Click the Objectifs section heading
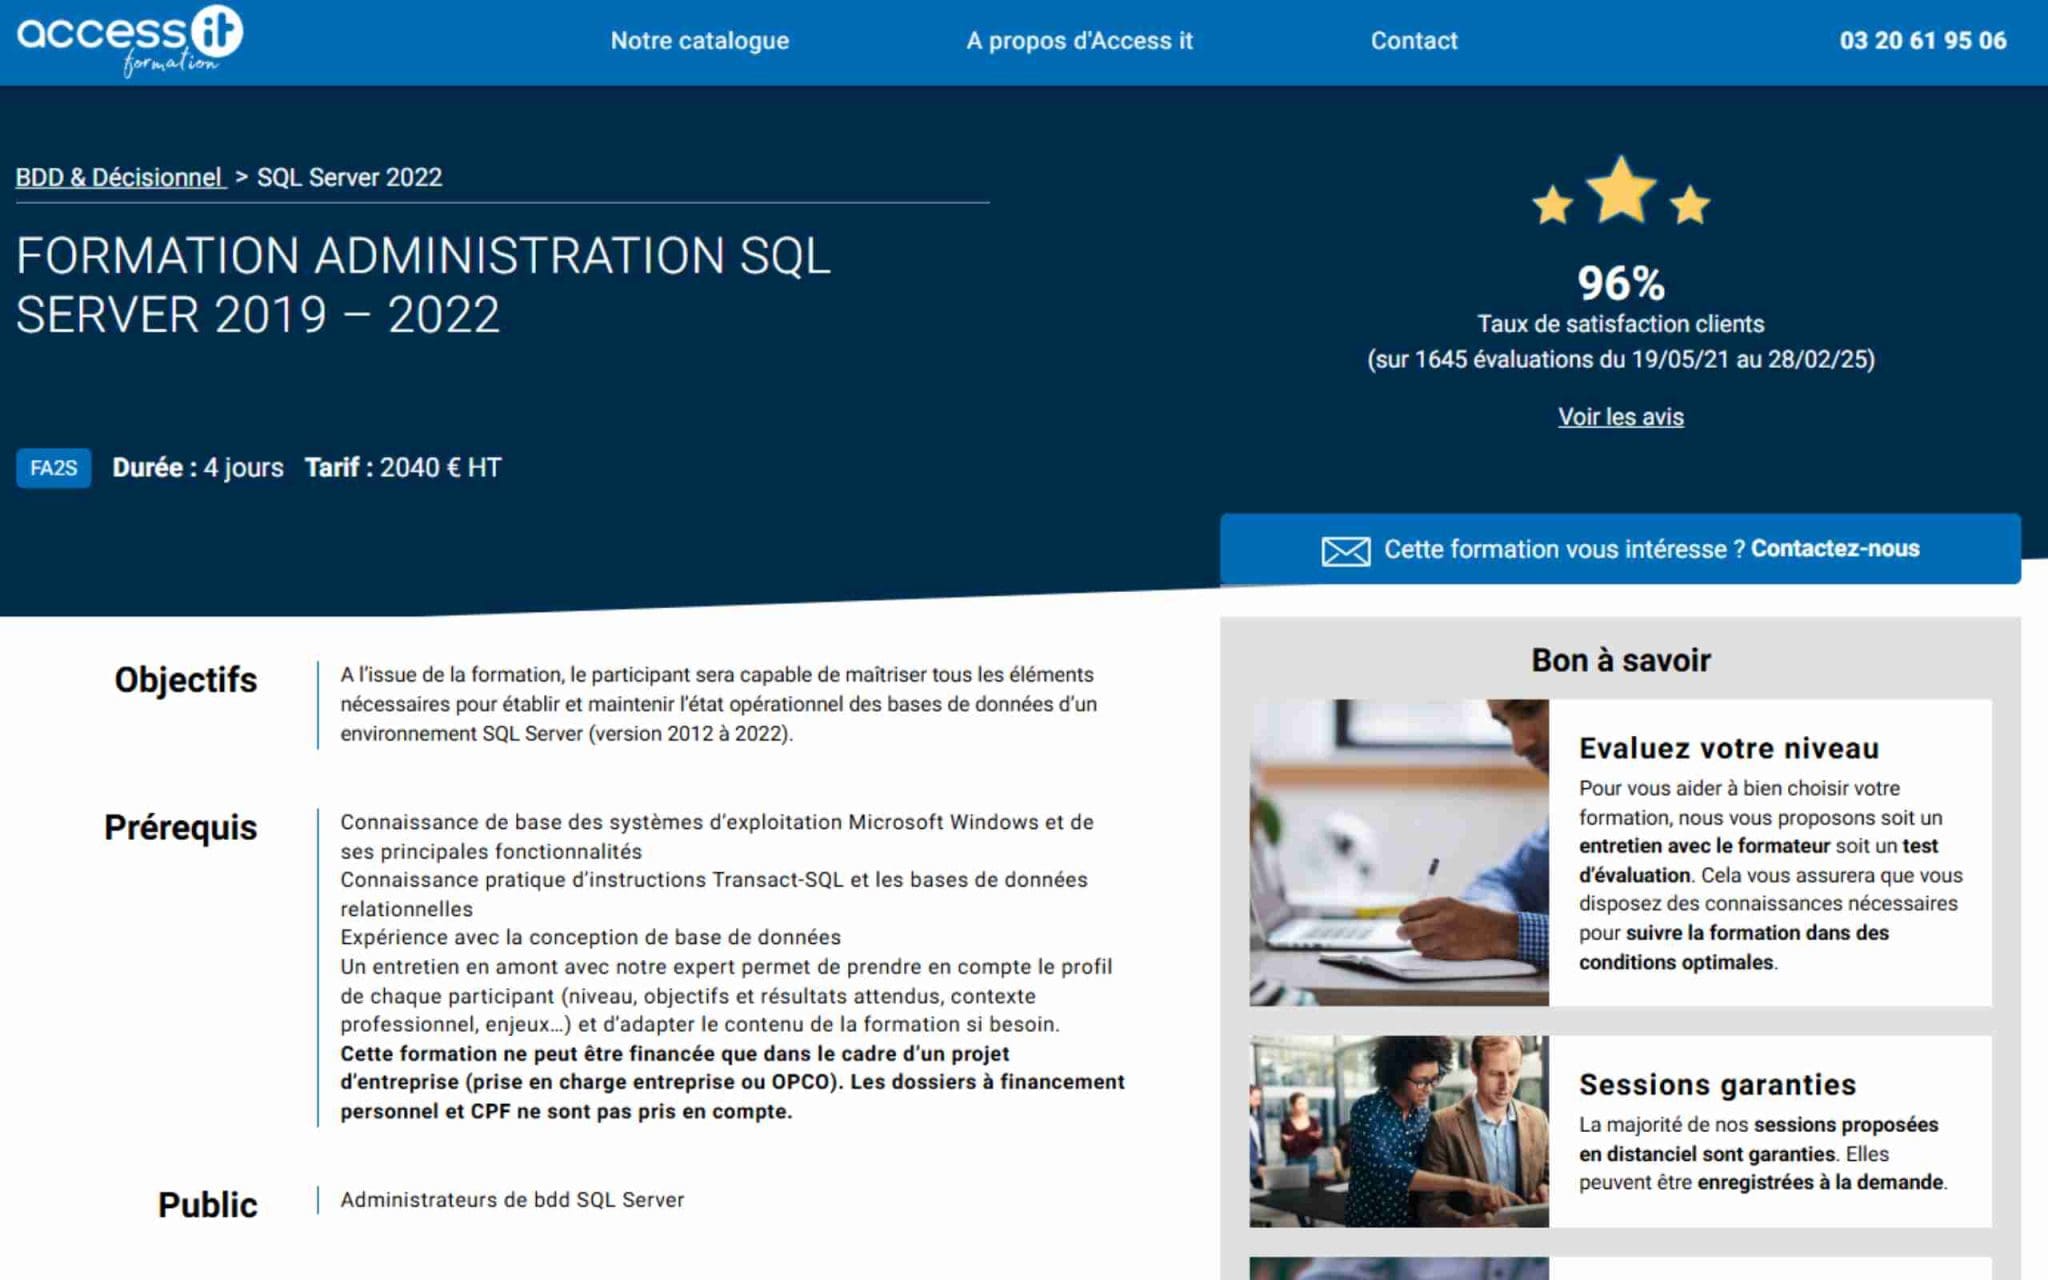Viewport: 2048px width, 1280px height. 186,680
